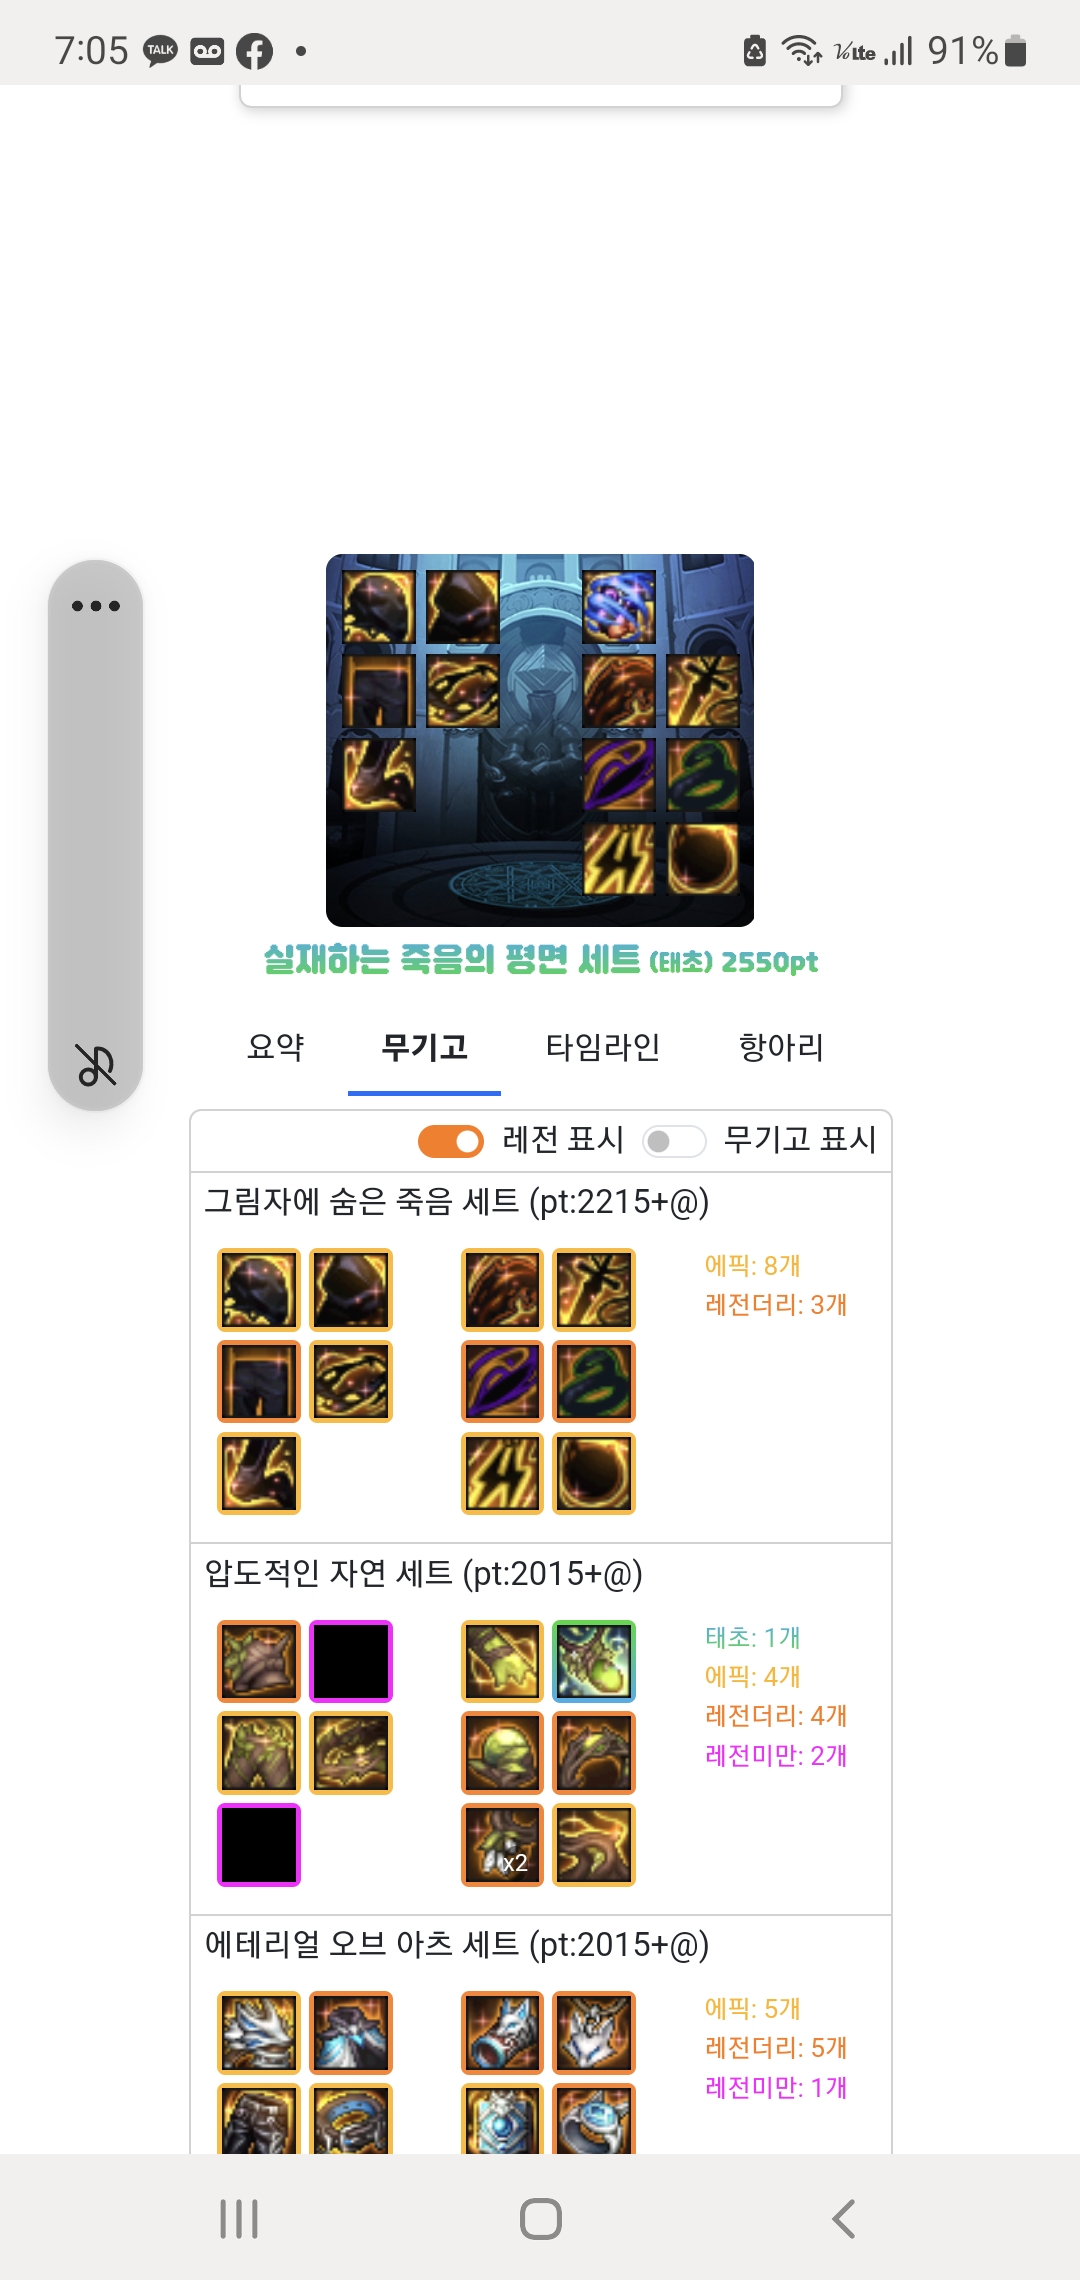Enable the 무기고 표시 toggle
The height and width of the screenshot is (2280, 1080).
(x=675, y=1141)
